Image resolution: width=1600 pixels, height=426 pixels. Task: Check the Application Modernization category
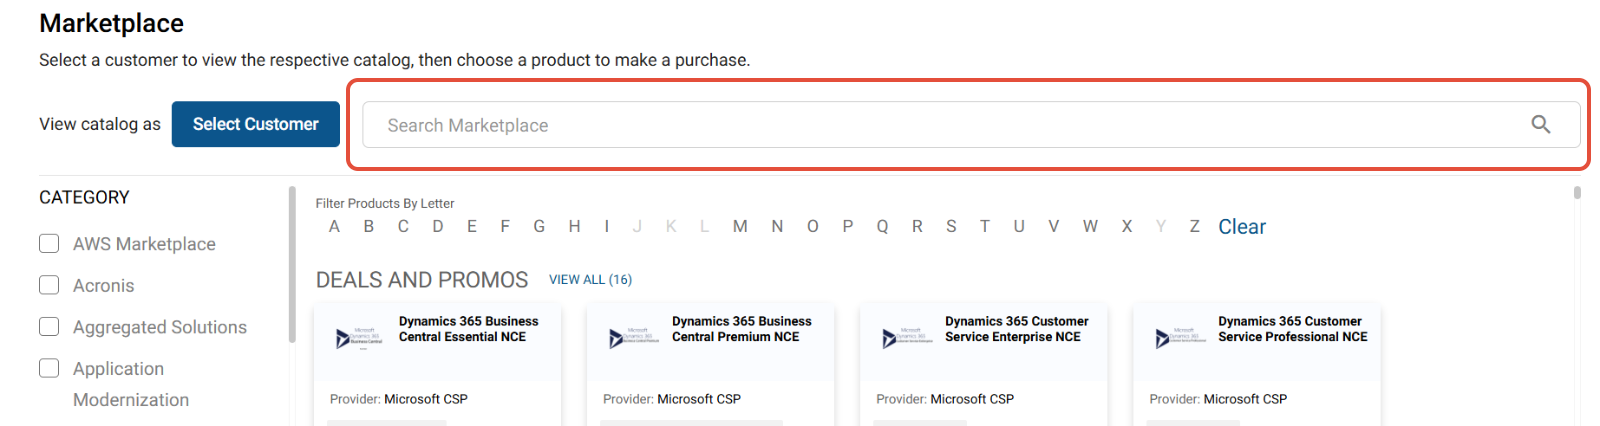[49, 368]
